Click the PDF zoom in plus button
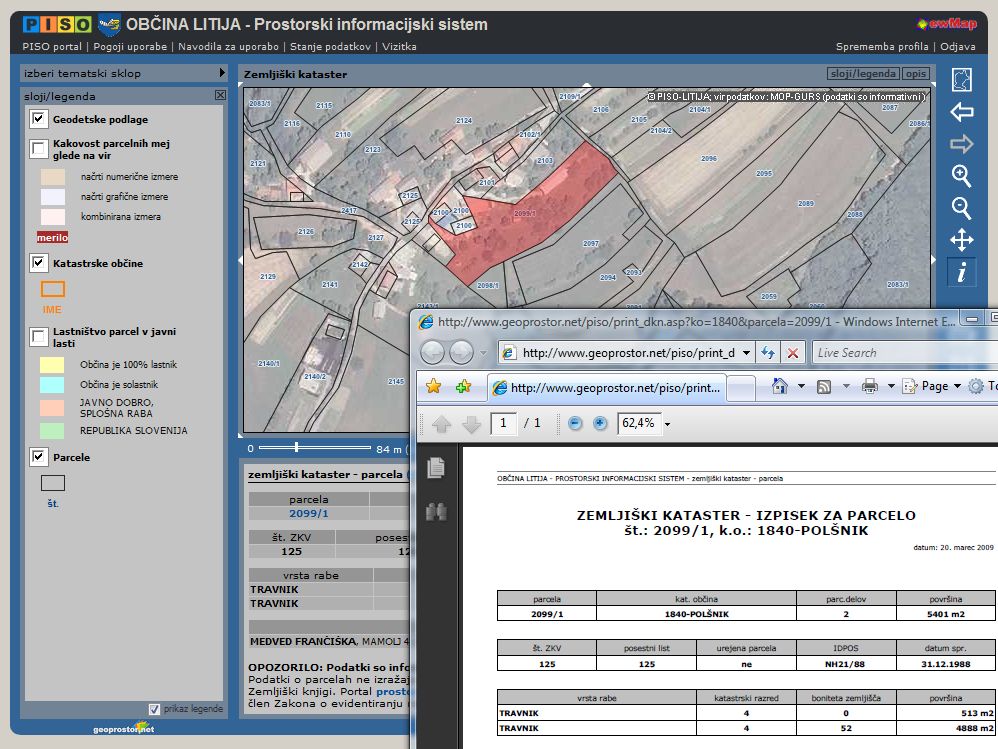Image resolution: width=998 pixels, height=749 pixels. tap(600, 423)
